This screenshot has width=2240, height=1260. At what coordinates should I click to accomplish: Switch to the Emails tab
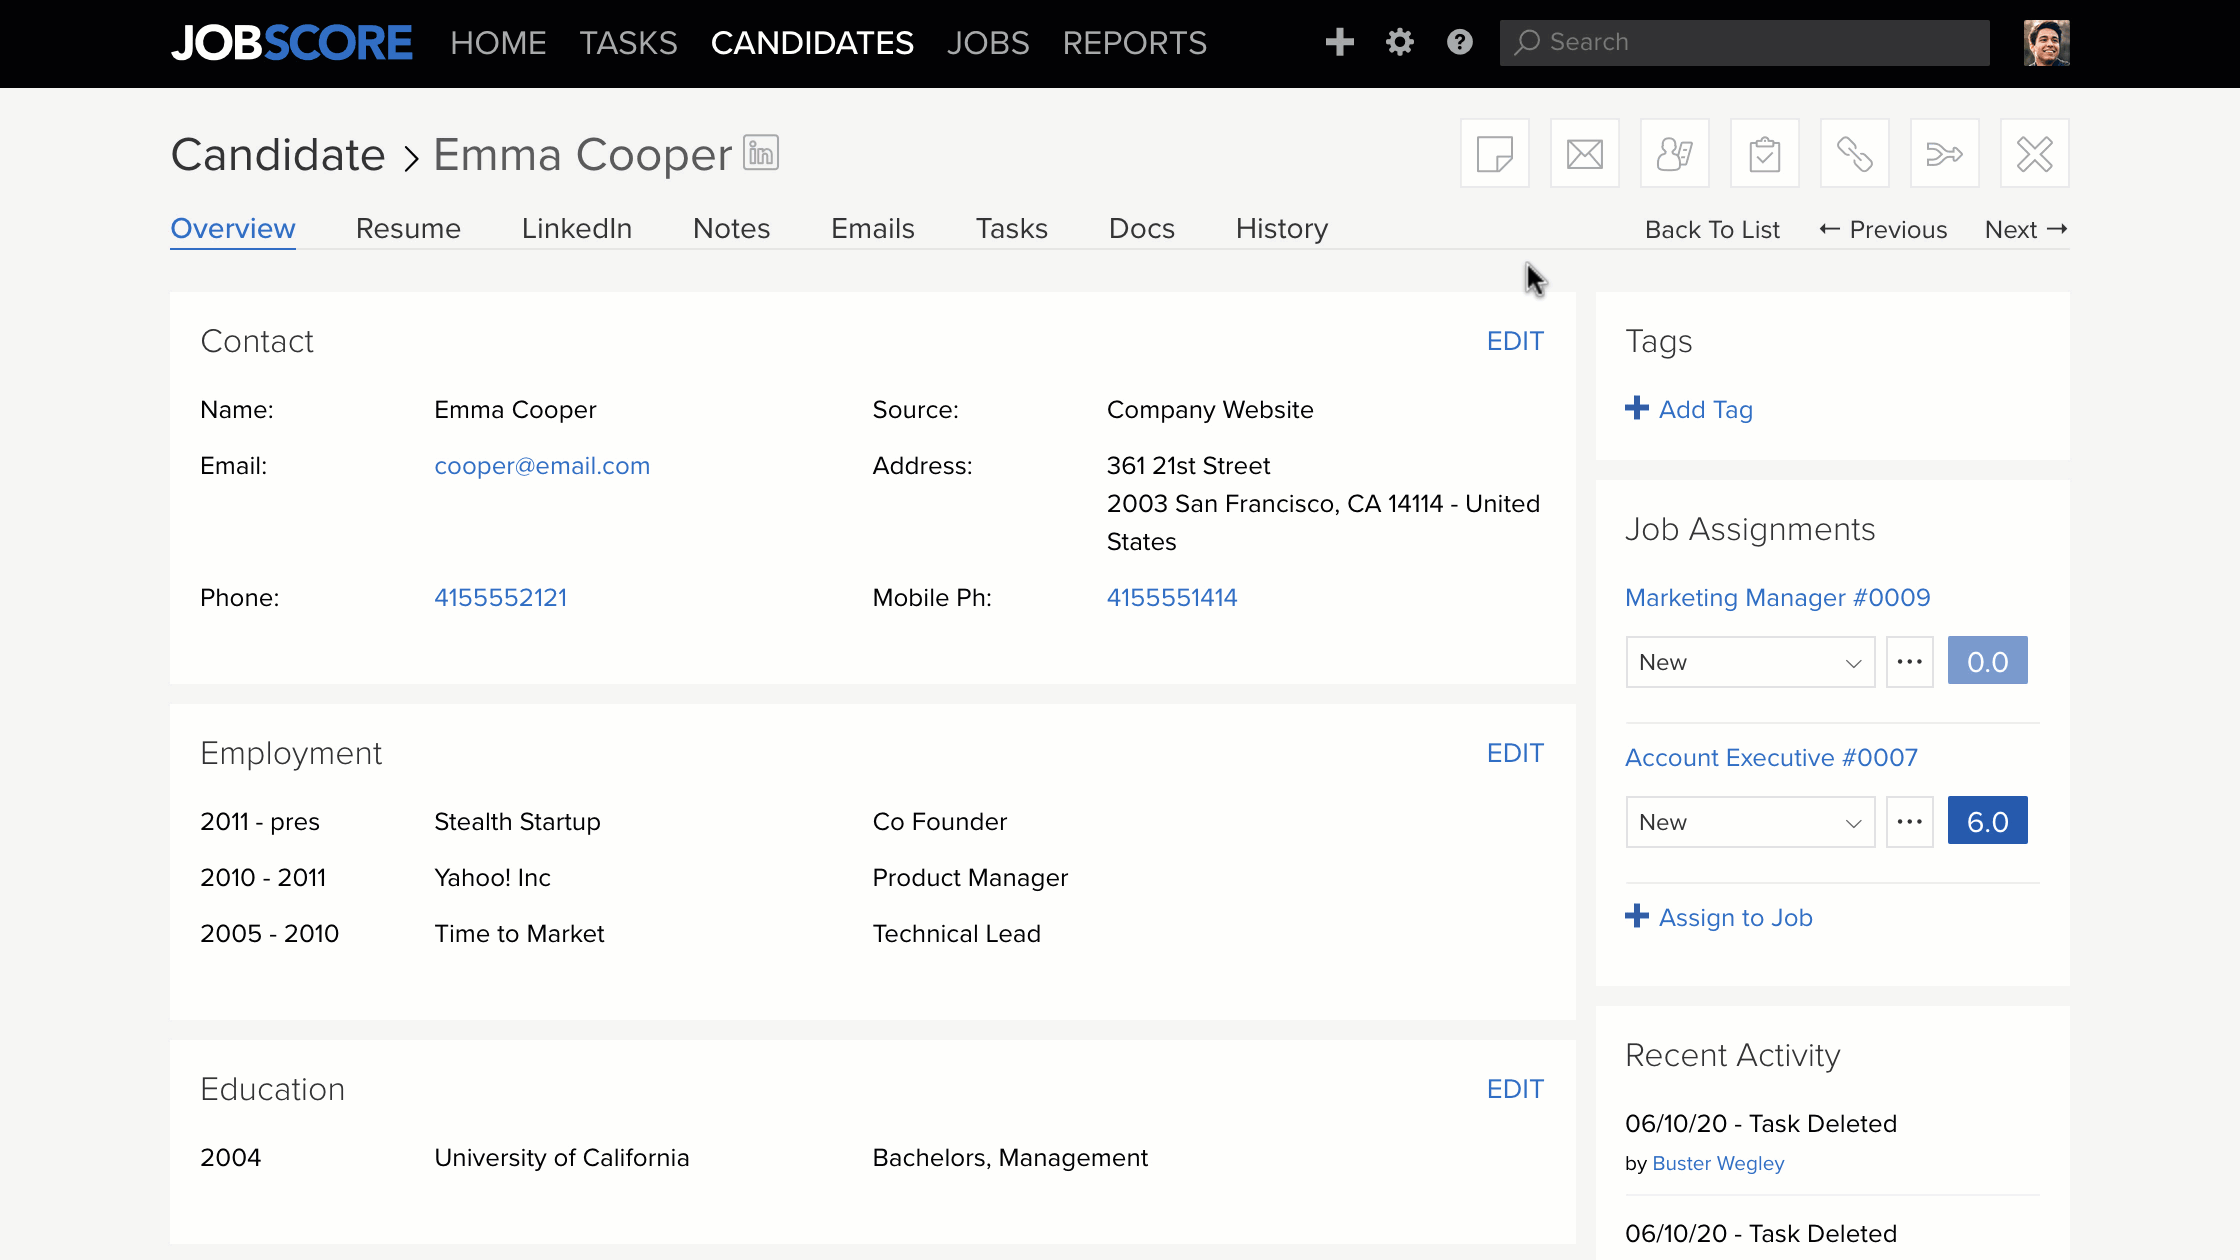(x=873, y=228)
